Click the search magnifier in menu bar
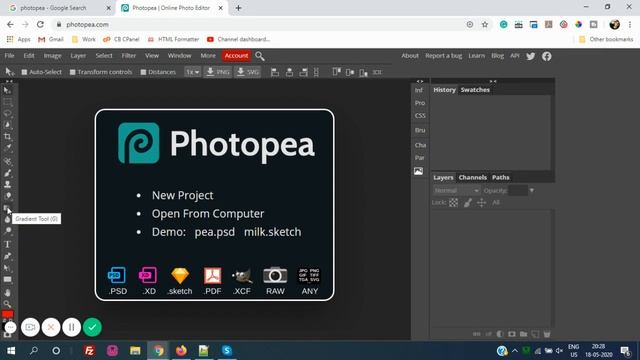This screenshot has height=360, width=640. (x=260, y=56)
